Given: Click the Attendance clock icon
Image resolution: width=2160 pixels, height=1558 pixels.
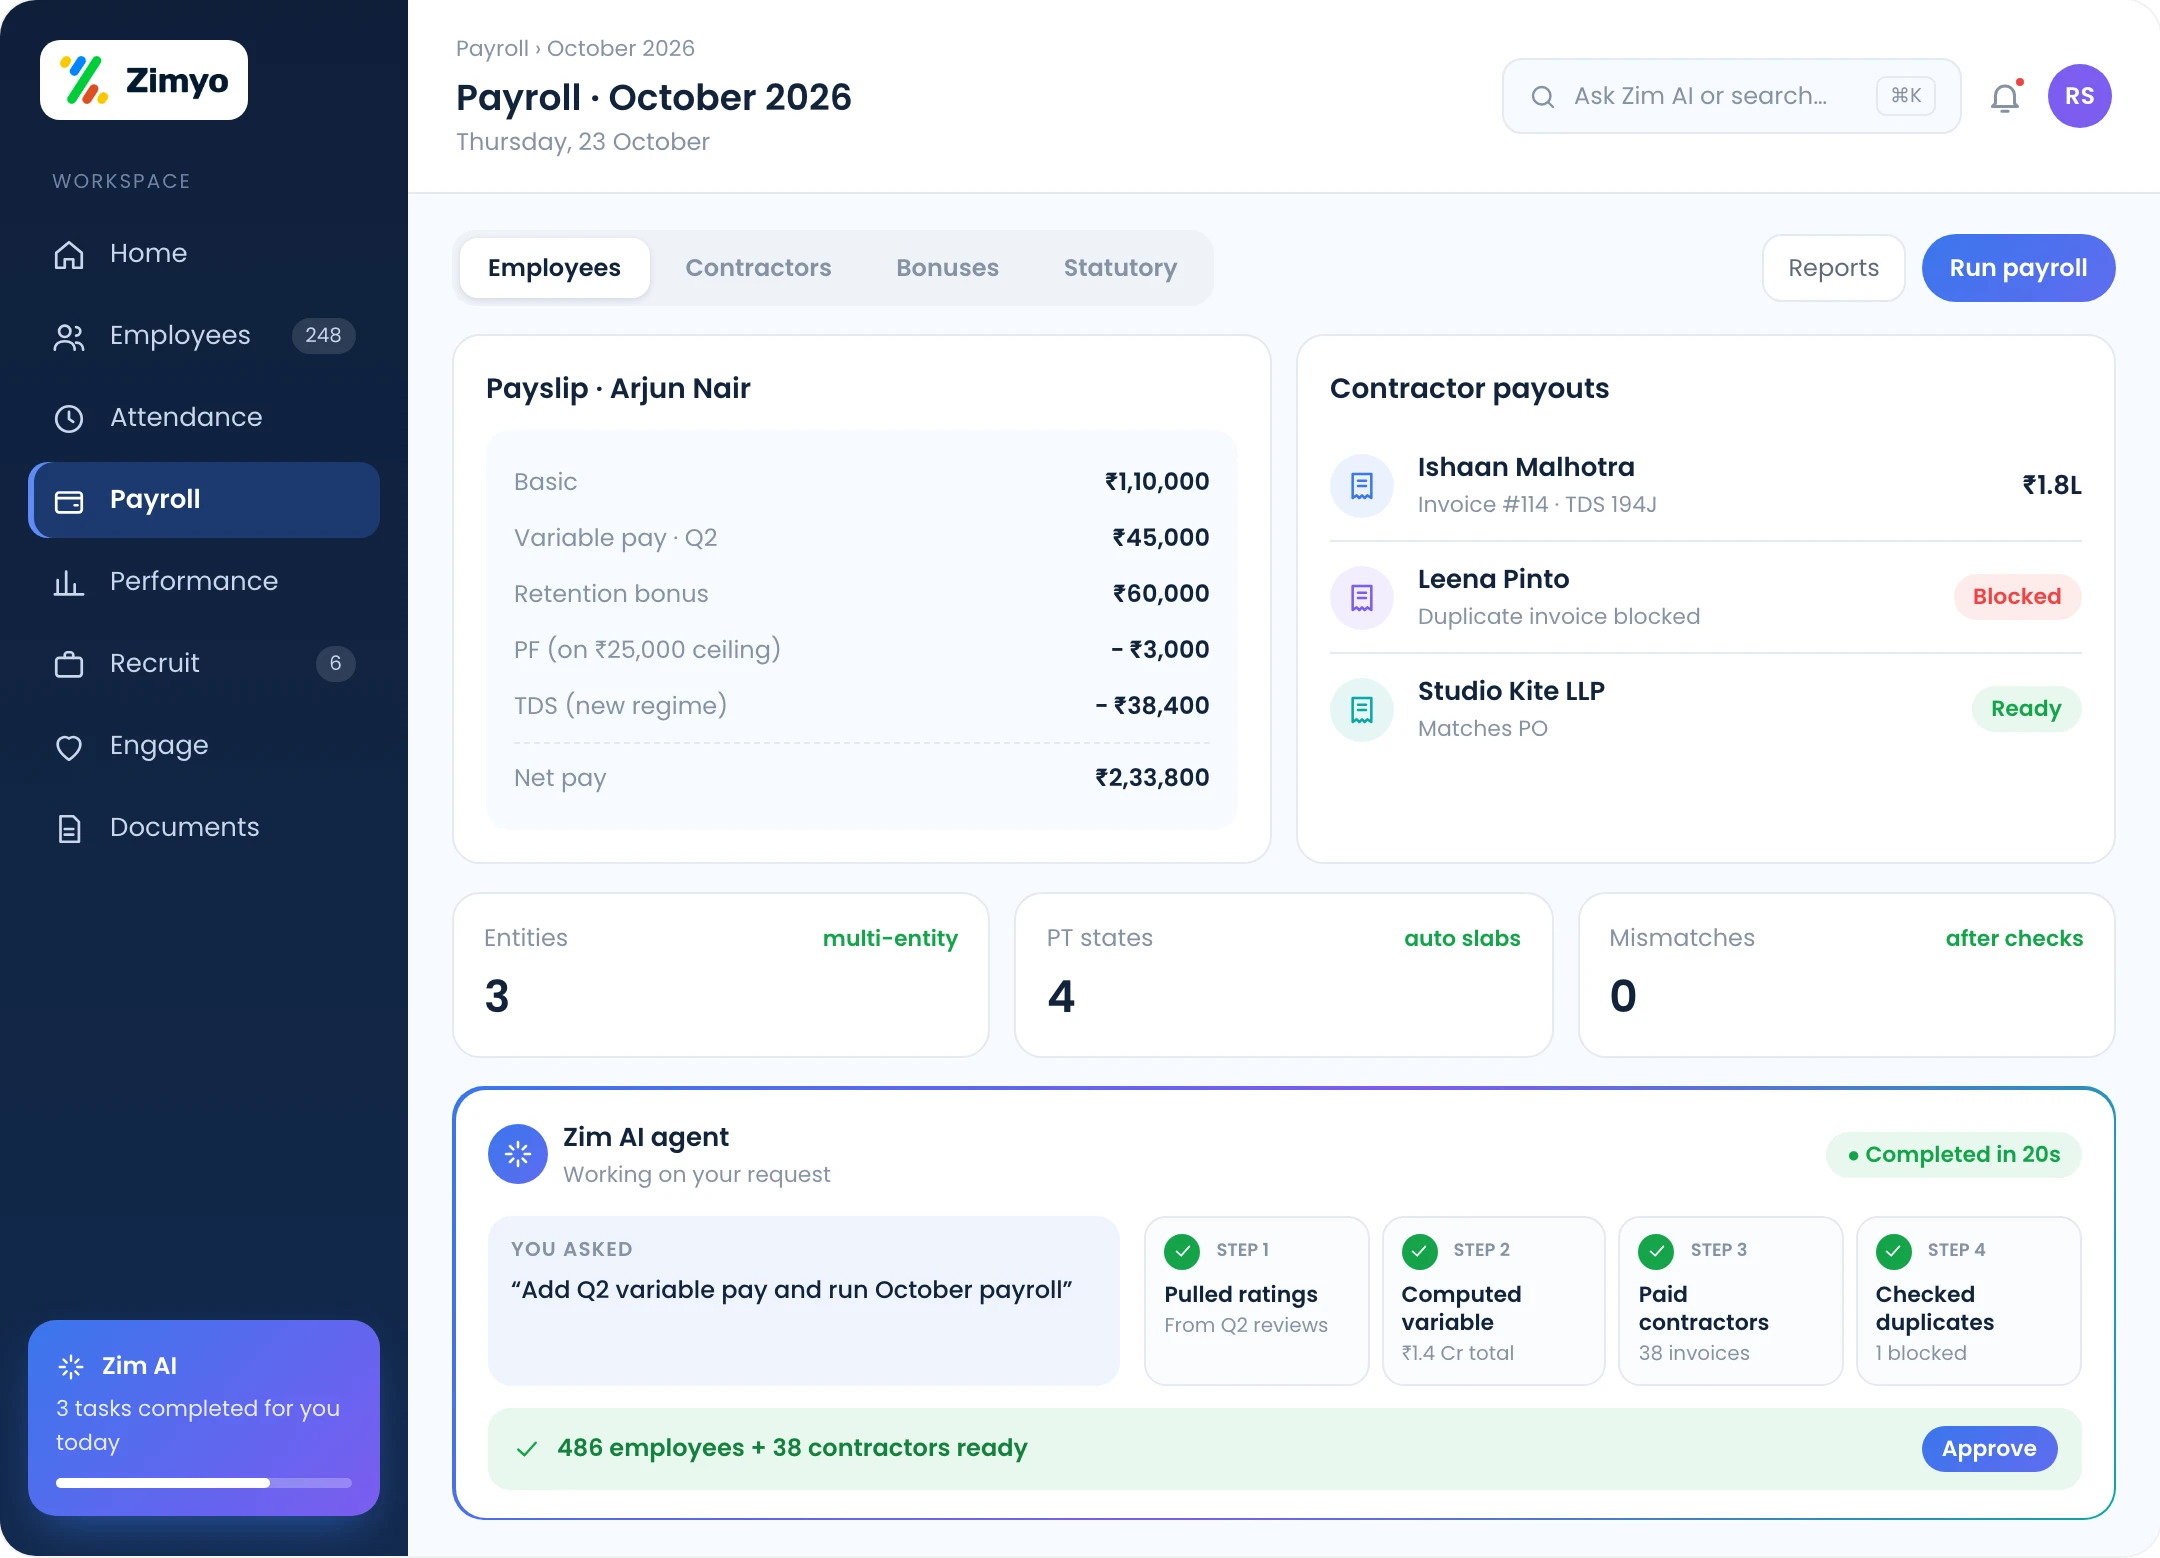Looking at the screenshot, I should pos(69,418).
